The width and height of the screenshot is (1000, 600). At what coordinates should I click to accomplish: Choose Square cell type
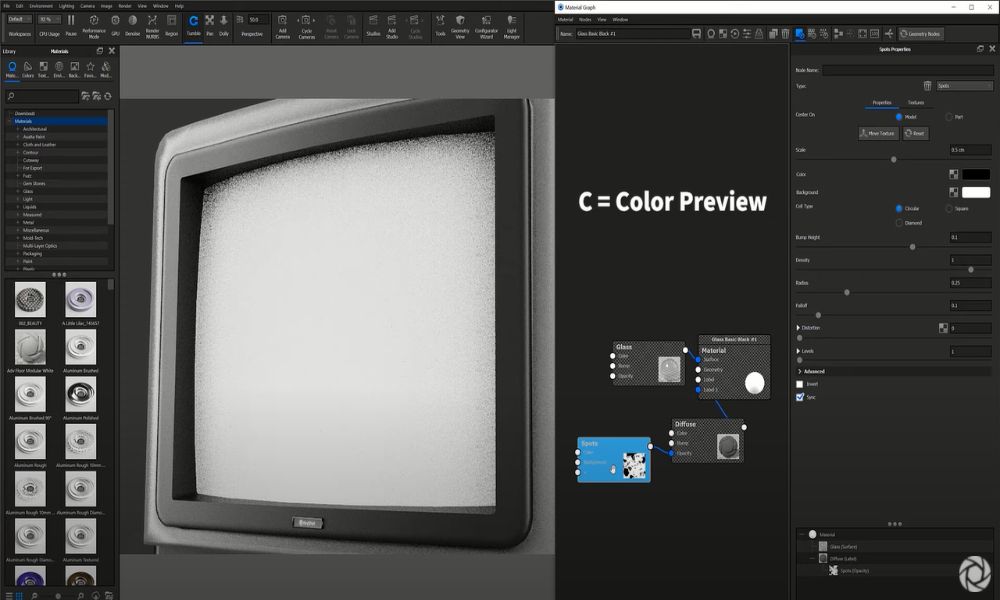pyautogui.click(x=948, y=208)
